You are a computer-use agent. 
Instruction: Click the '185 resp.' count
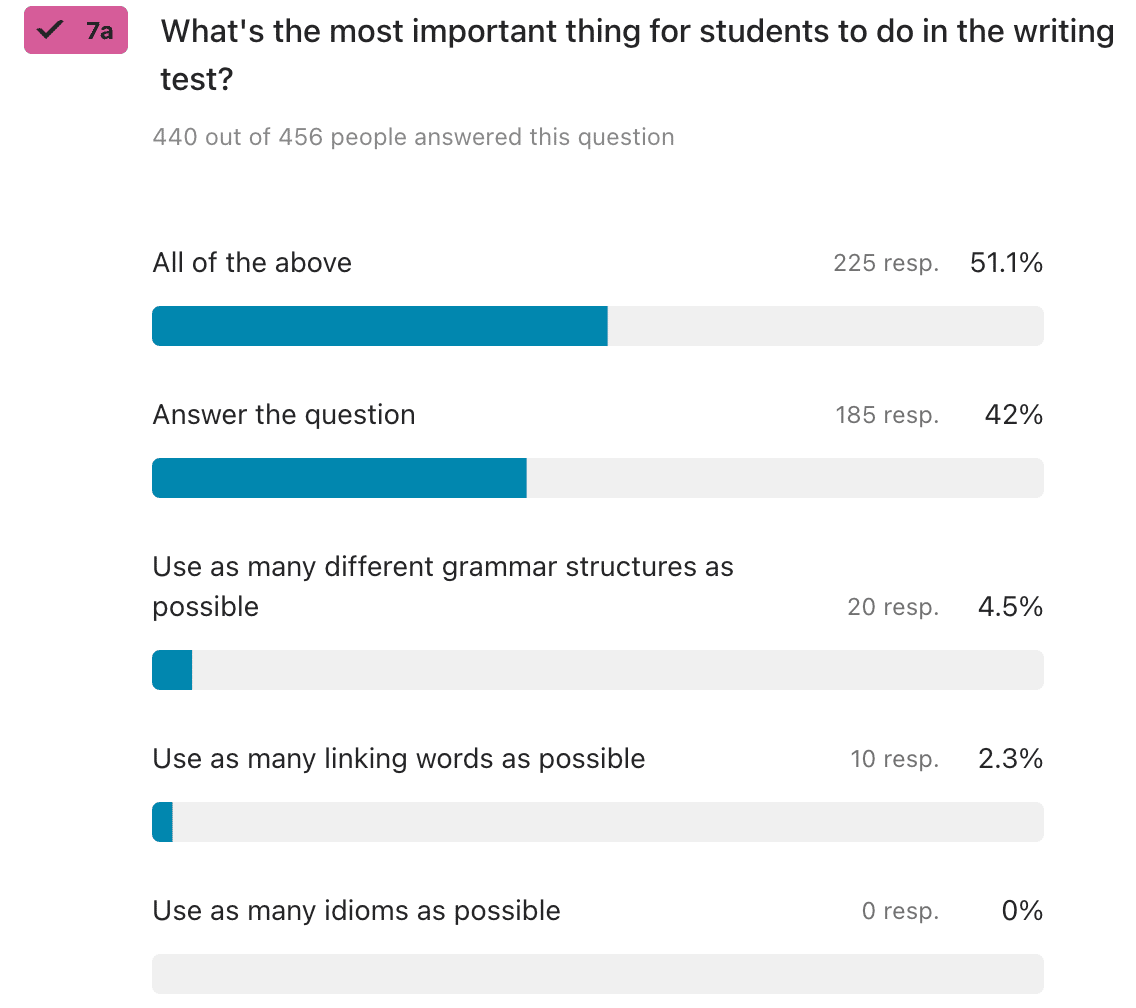pos(888,415)
